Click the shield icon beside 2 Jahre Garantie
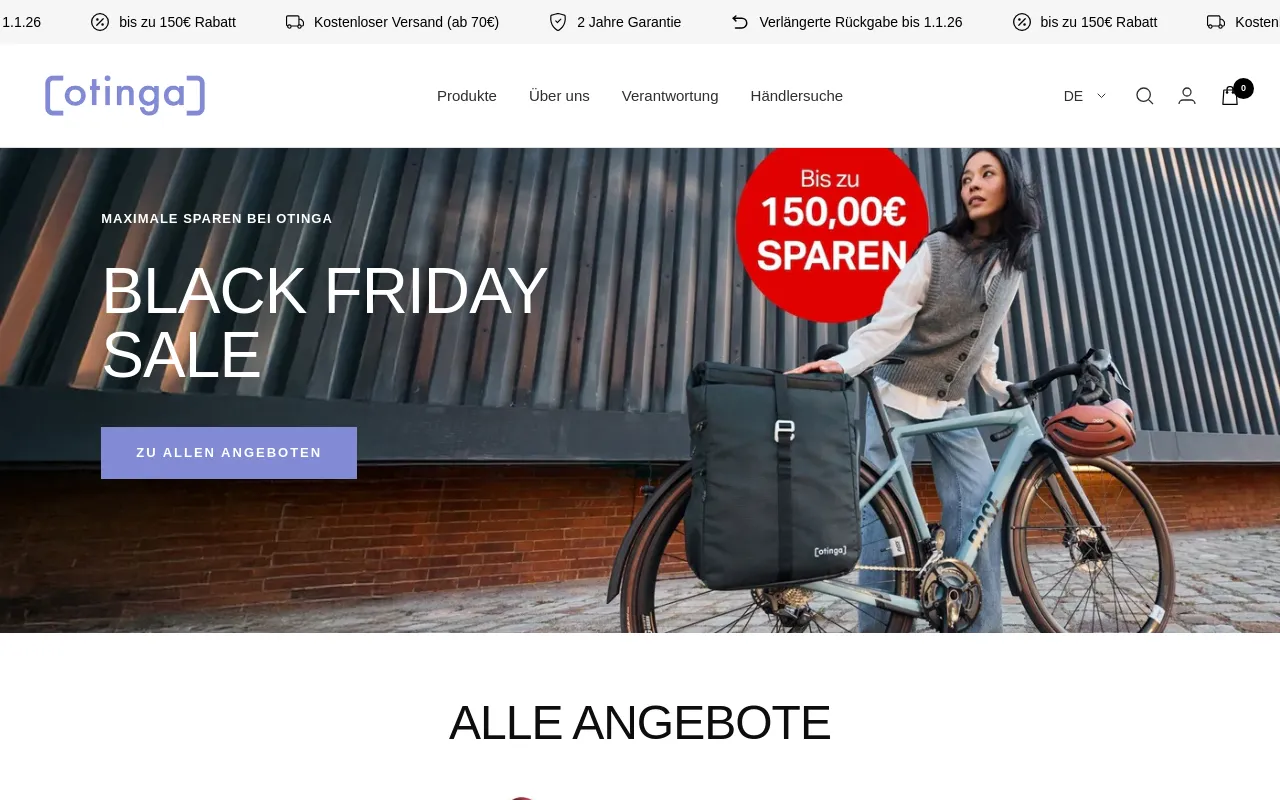This screenshot has width=1280, height=800. pos(558,22)
